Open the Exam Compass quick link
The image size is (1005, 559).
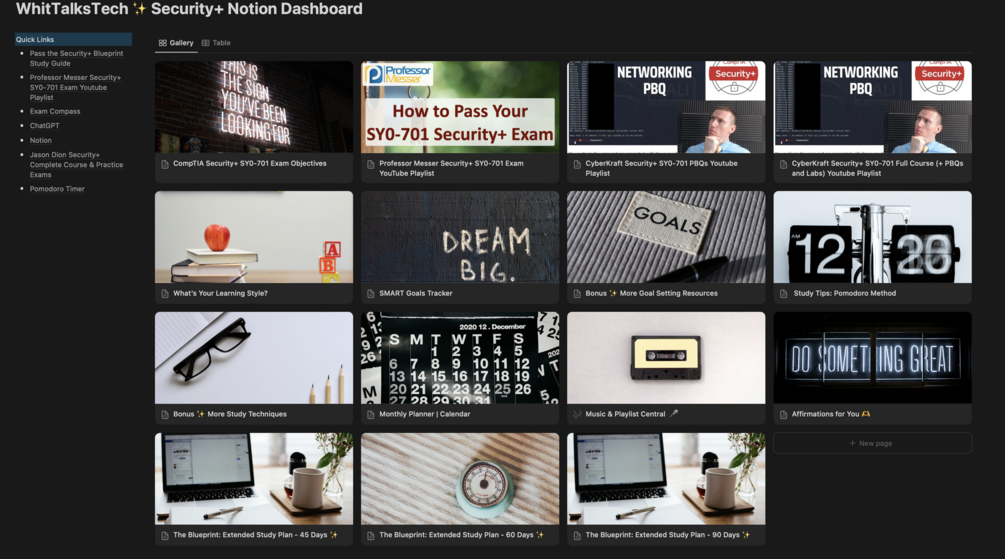tap(55, 112)
